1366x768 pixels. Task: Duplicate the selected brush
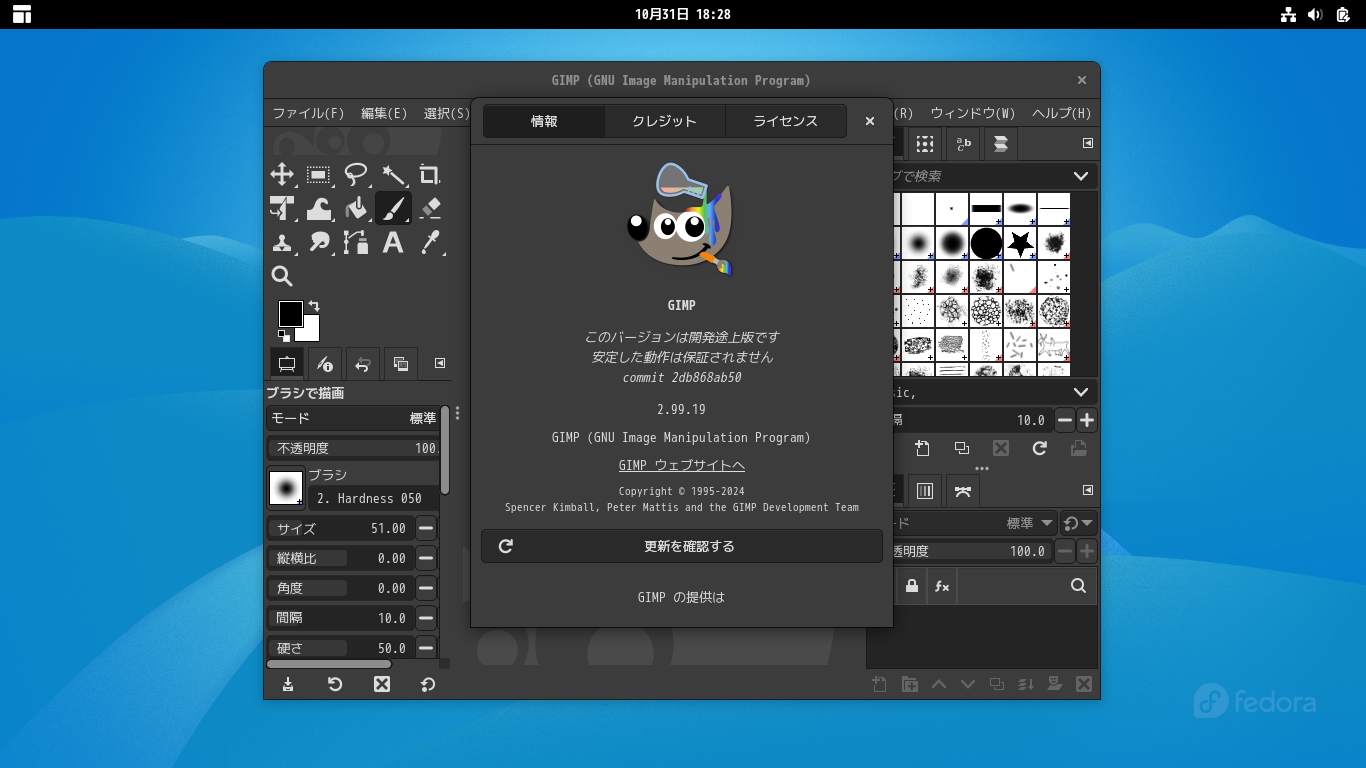(x=962, y=448)
